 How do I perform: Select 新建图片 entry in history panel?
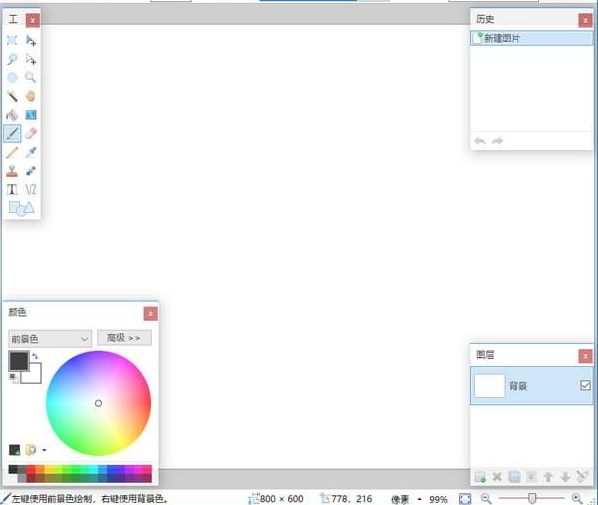tap(532, 38)
